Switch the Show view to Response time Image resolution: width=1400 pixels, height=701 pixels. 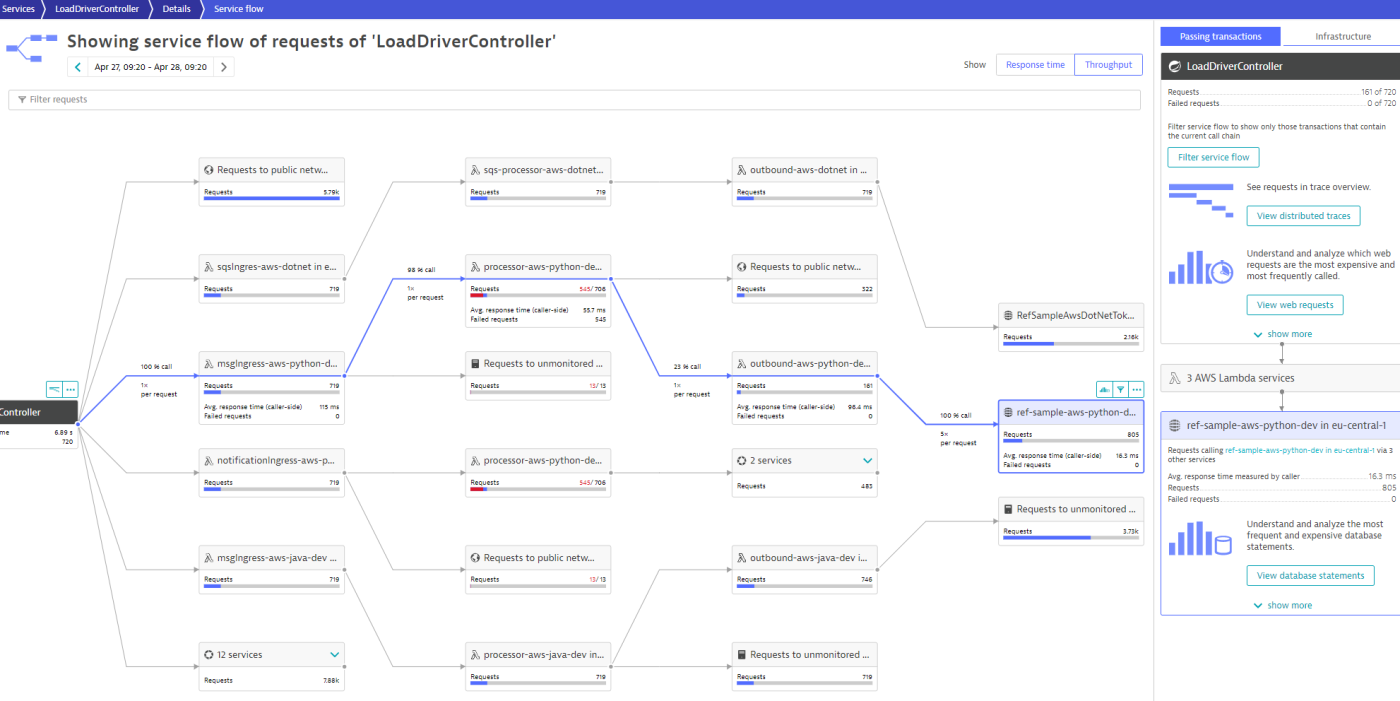(1034, 64)
